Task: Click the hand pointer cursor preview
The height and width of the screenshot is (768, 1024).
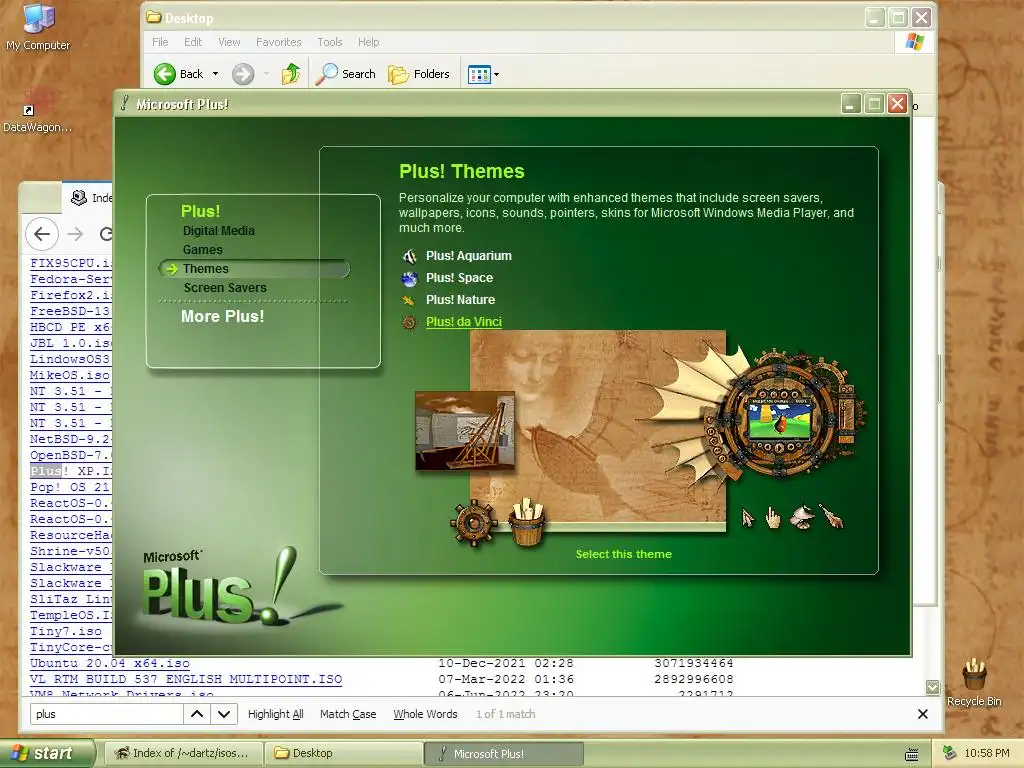Action: coord(773,518)
